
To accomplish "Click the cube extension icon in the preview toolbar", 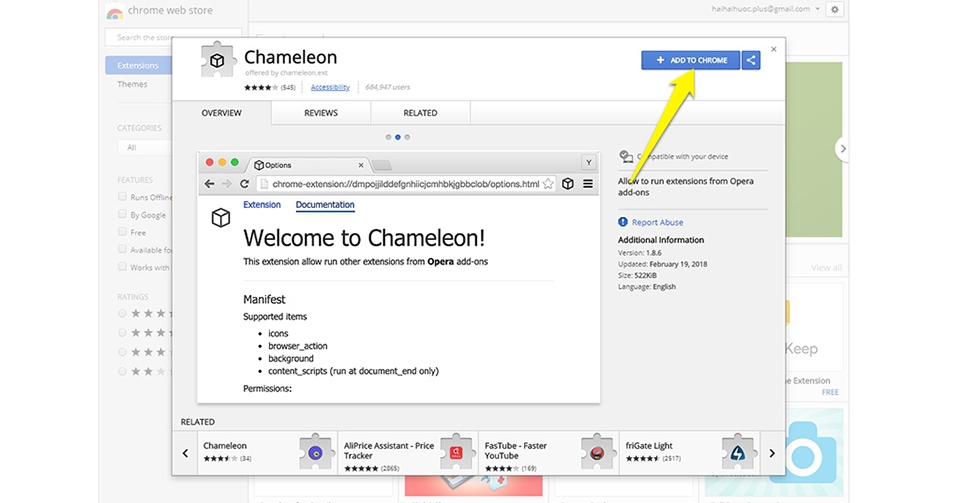I will click(x=568, y=184).
